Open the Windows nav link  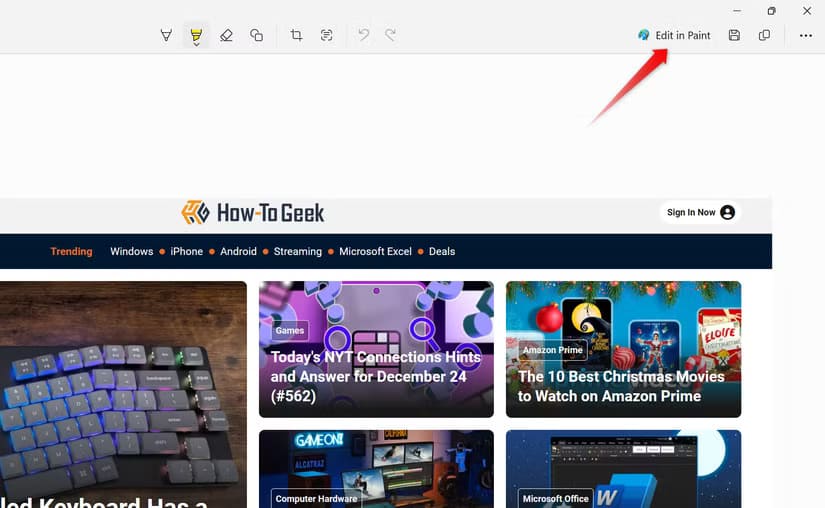pos(132,251)
